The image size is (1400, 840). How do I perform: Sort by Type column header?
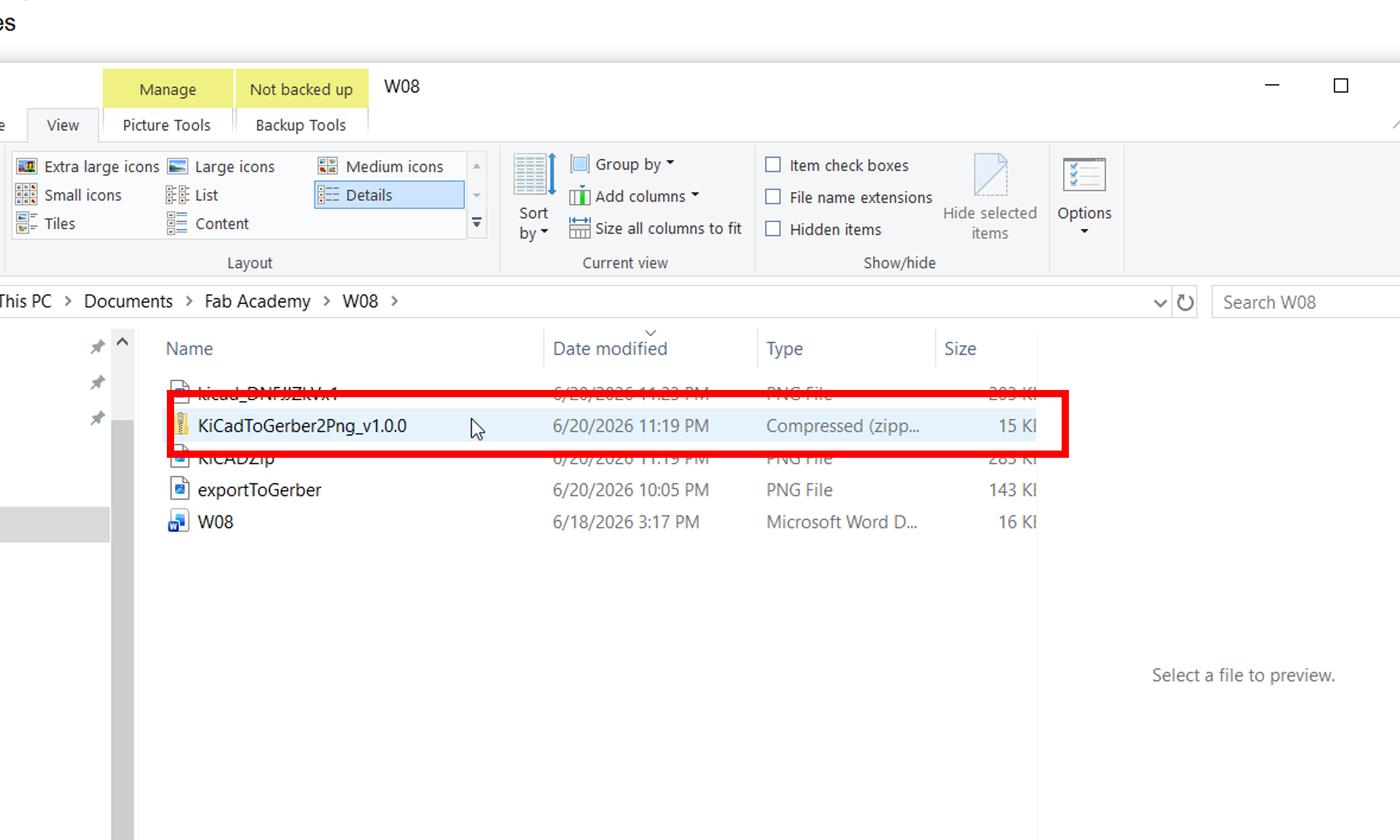tap(846, 348)
